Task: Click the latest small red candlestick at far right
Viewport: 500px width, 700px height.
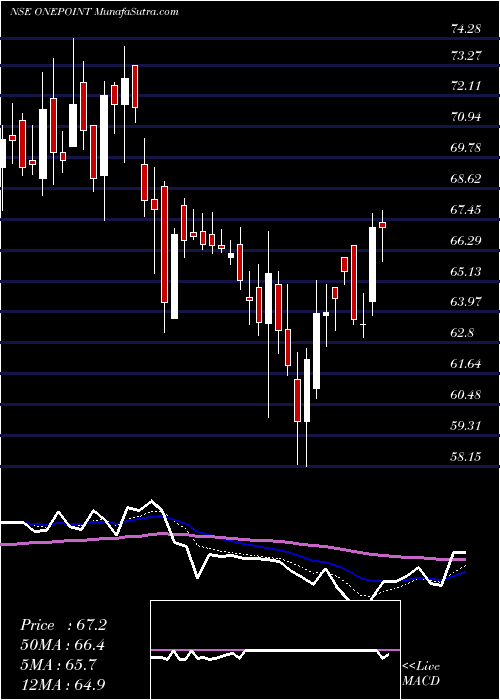Action: pos(383,225)
